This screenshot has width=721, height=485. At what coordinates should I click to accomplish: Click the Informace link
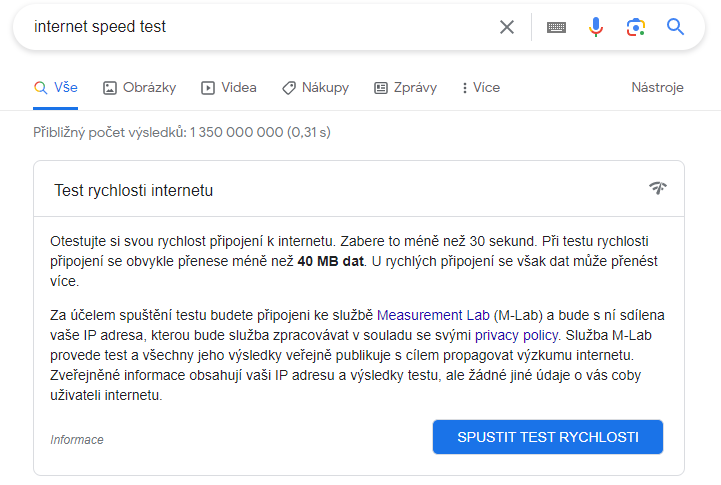pyautogui.click(x=77, y=440)
